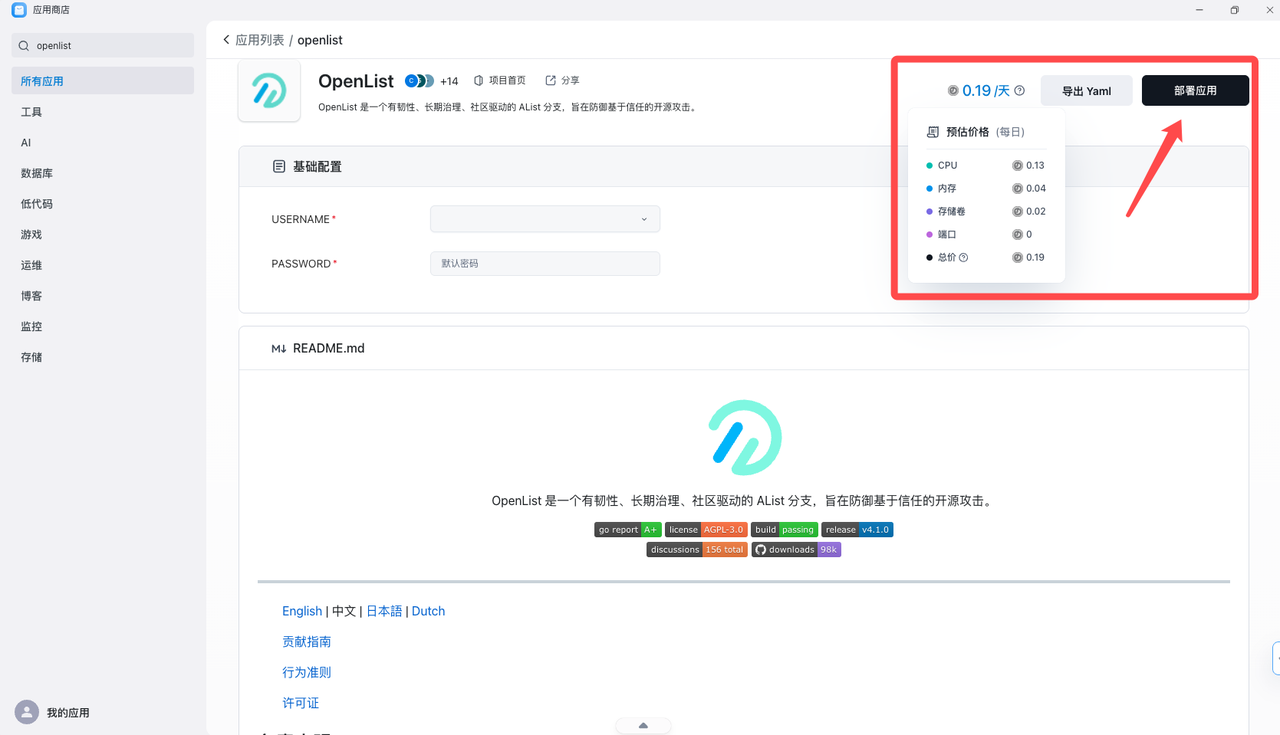This screenshot has width=1280, height=735.
Task: Click the markdown icon beside README.md
Action: pos(279,349)
